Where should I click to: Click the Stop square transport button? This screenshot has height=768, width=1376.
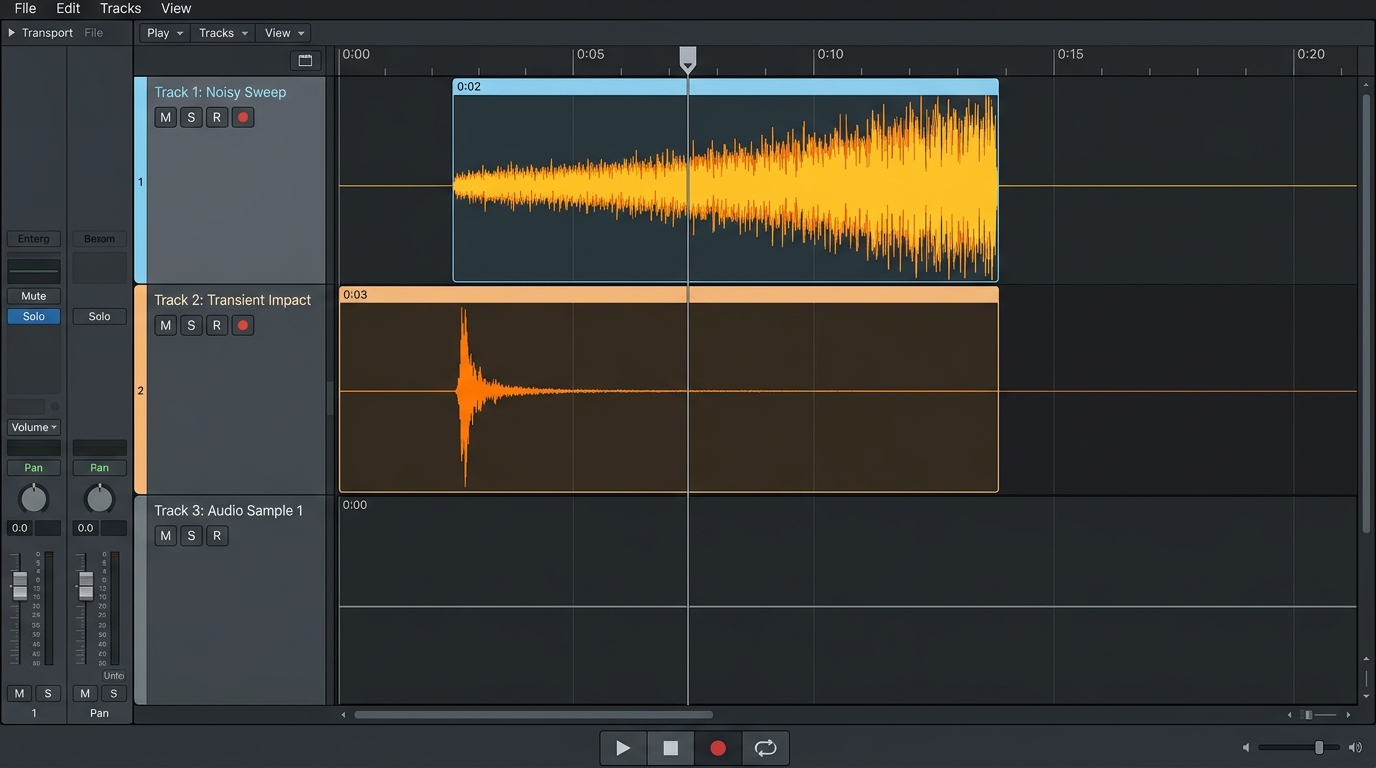(x=670, y=748)
